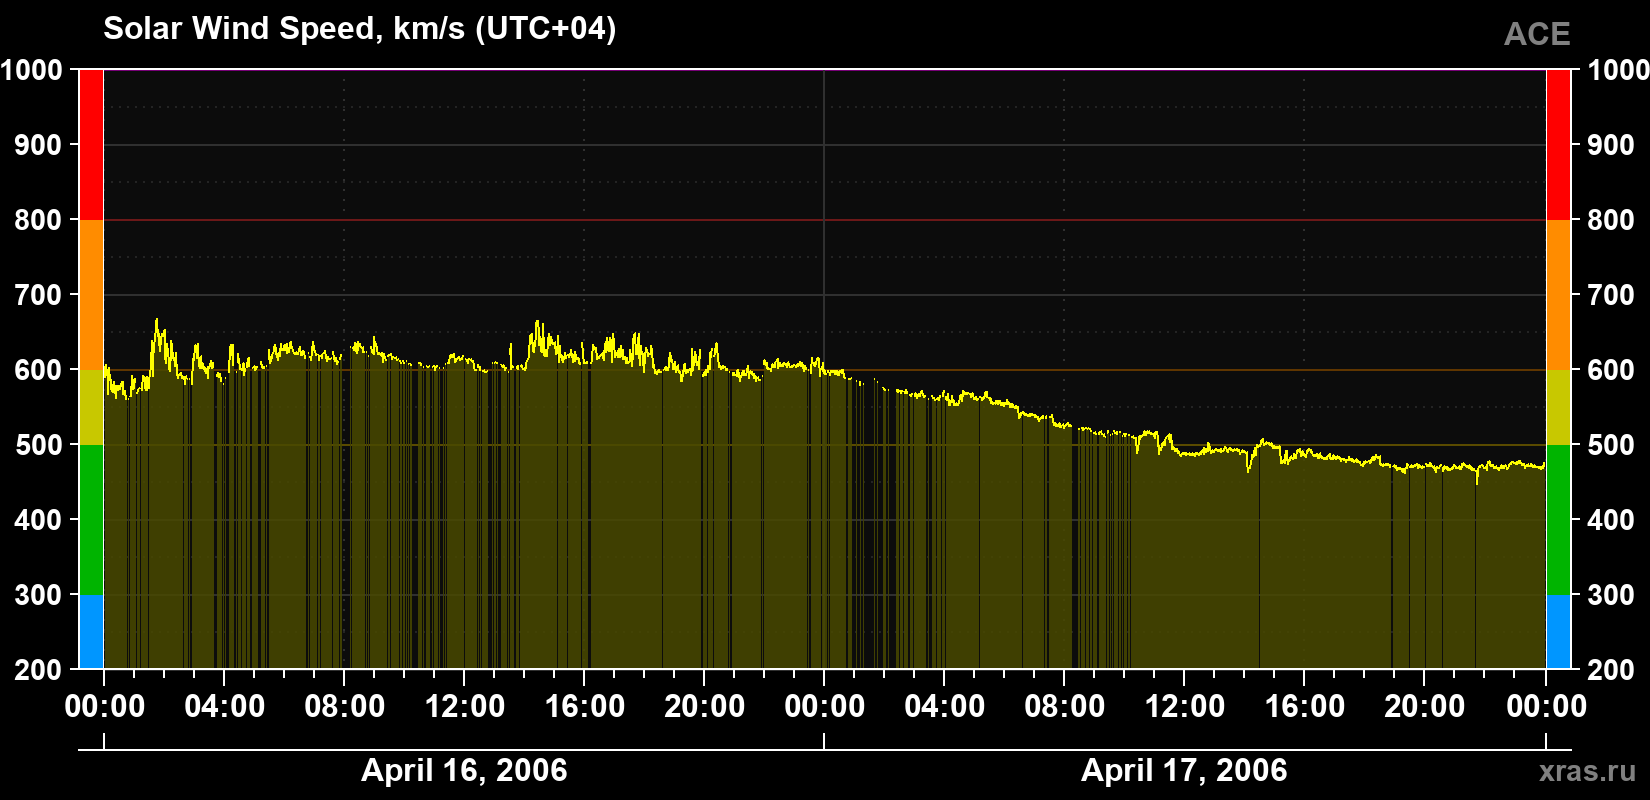Select the April 17, 2006 date label
This screenshot has height=800, width=1650.
pyautogui.click(x=1184, y=770)
